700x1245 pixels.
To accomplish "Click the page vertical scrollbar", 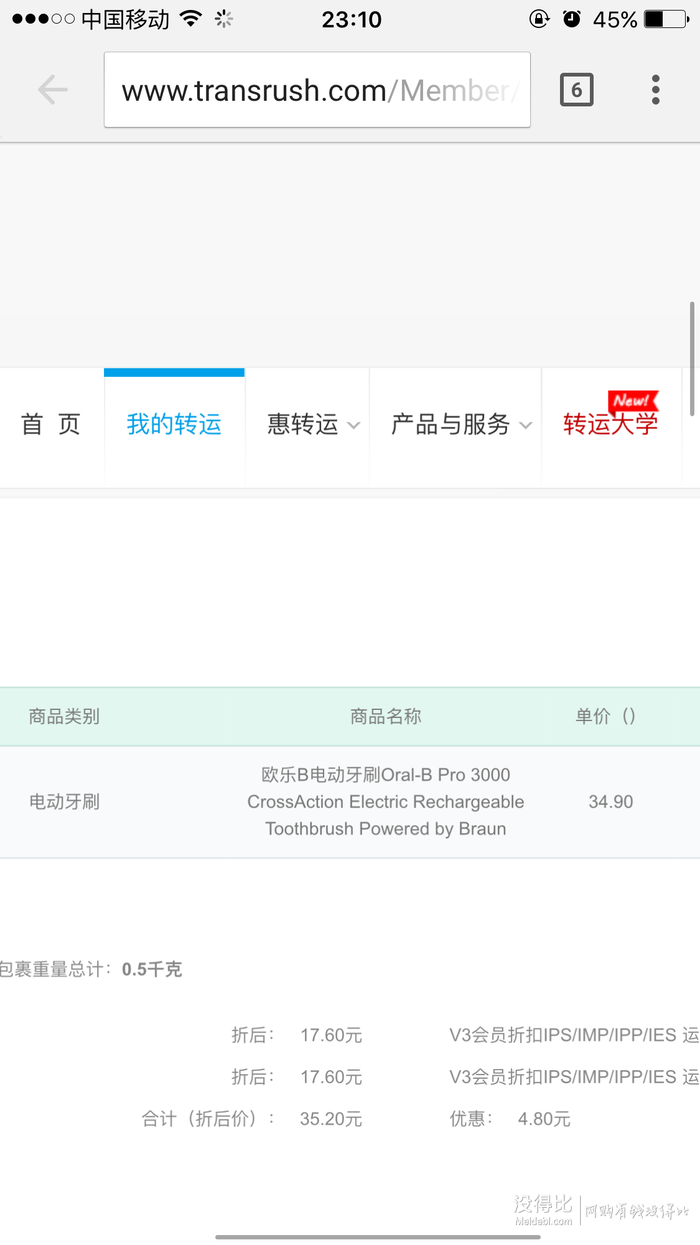I will [x=692, y=358].
